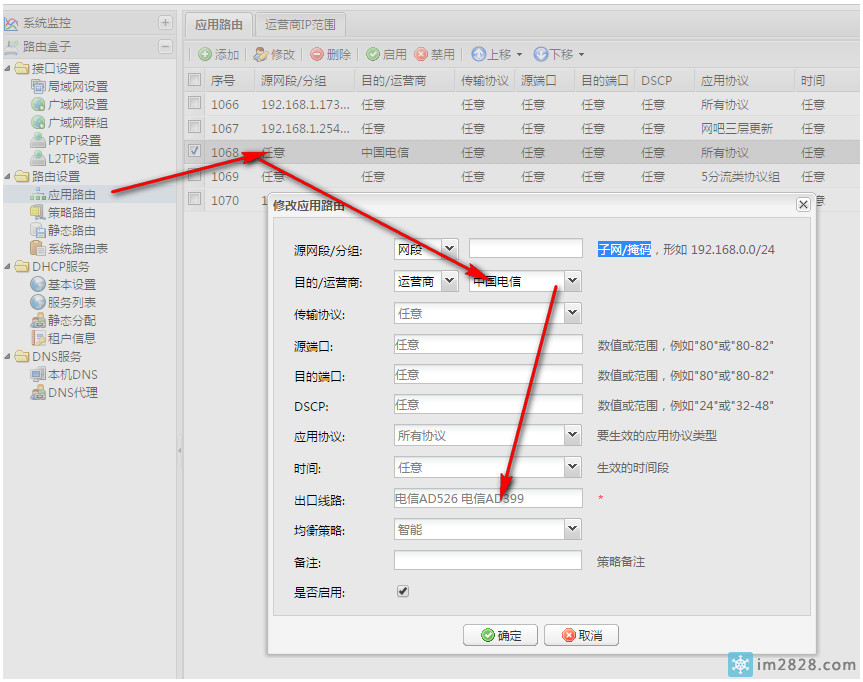Uncheck row 1068 in the routing table
863x682 pixels.
click(194, 153)
